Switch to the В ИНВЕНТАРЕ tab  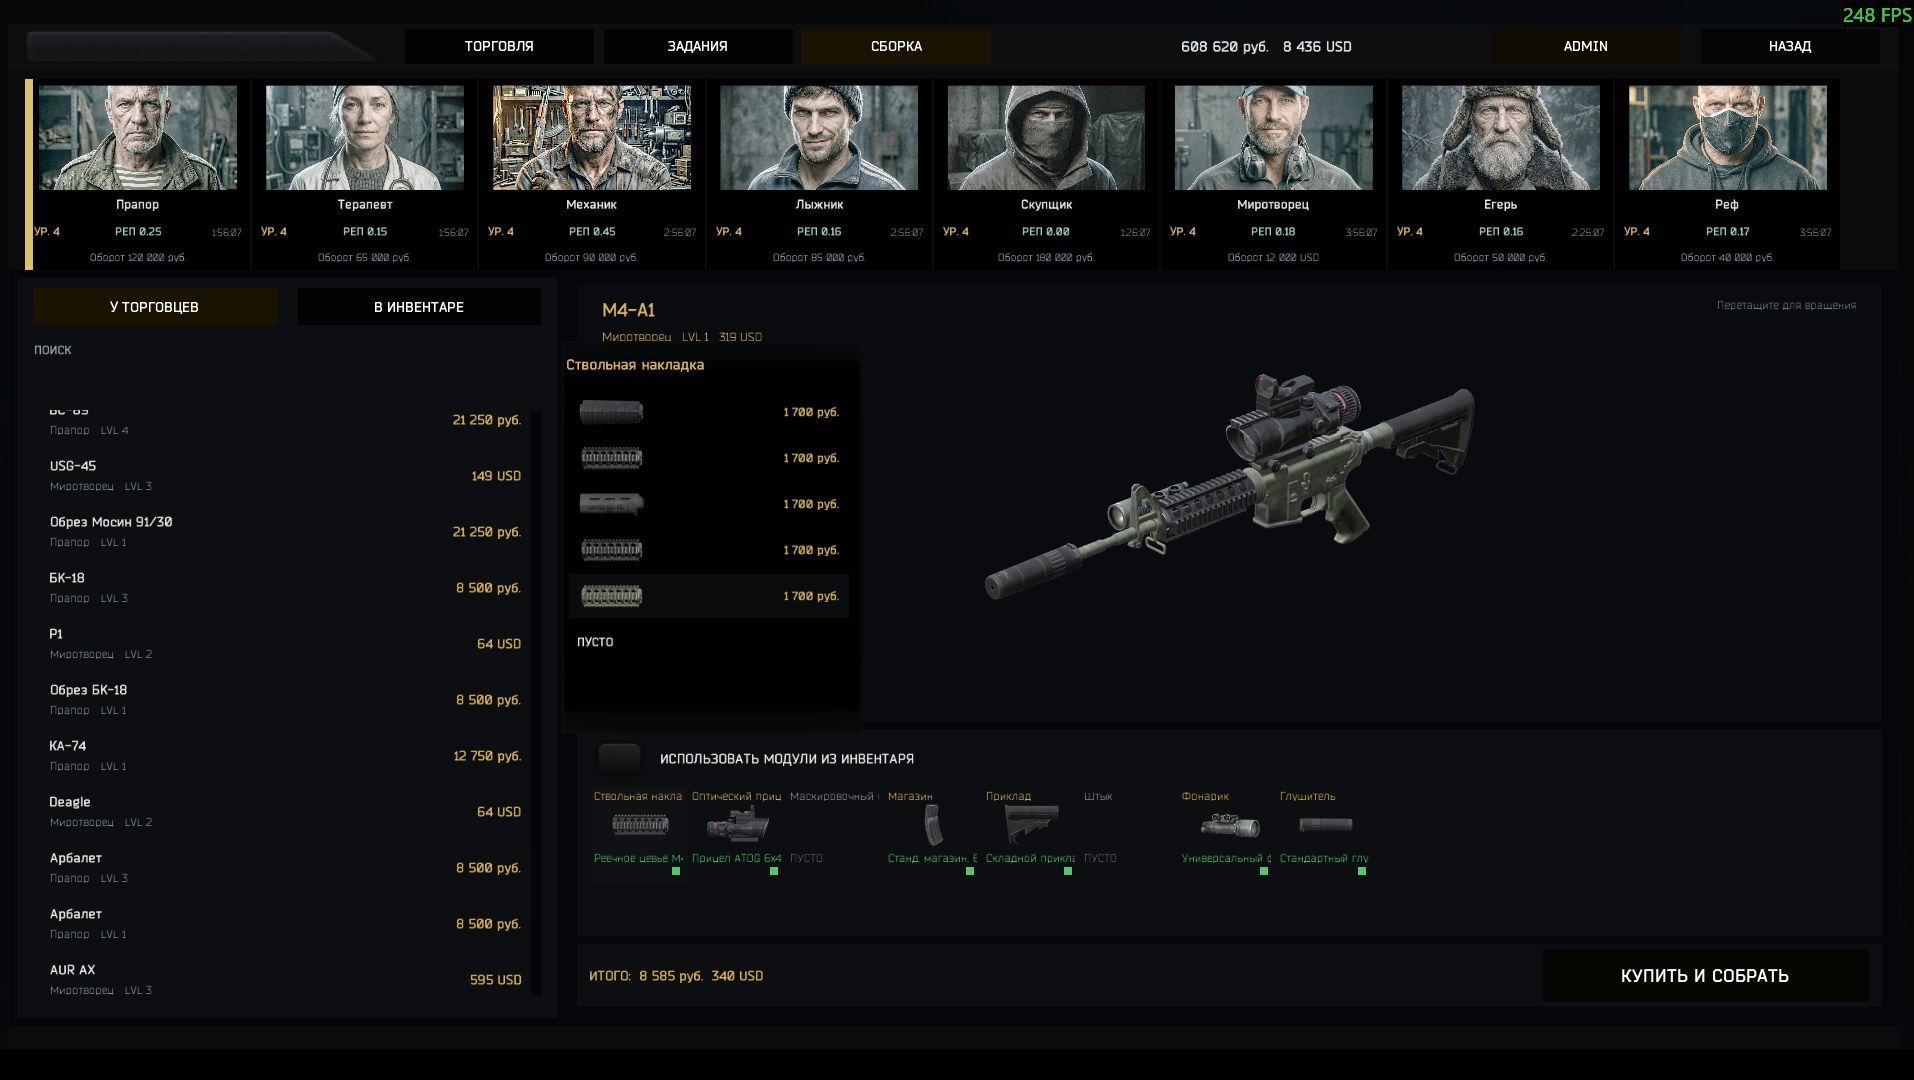point(419,307)
